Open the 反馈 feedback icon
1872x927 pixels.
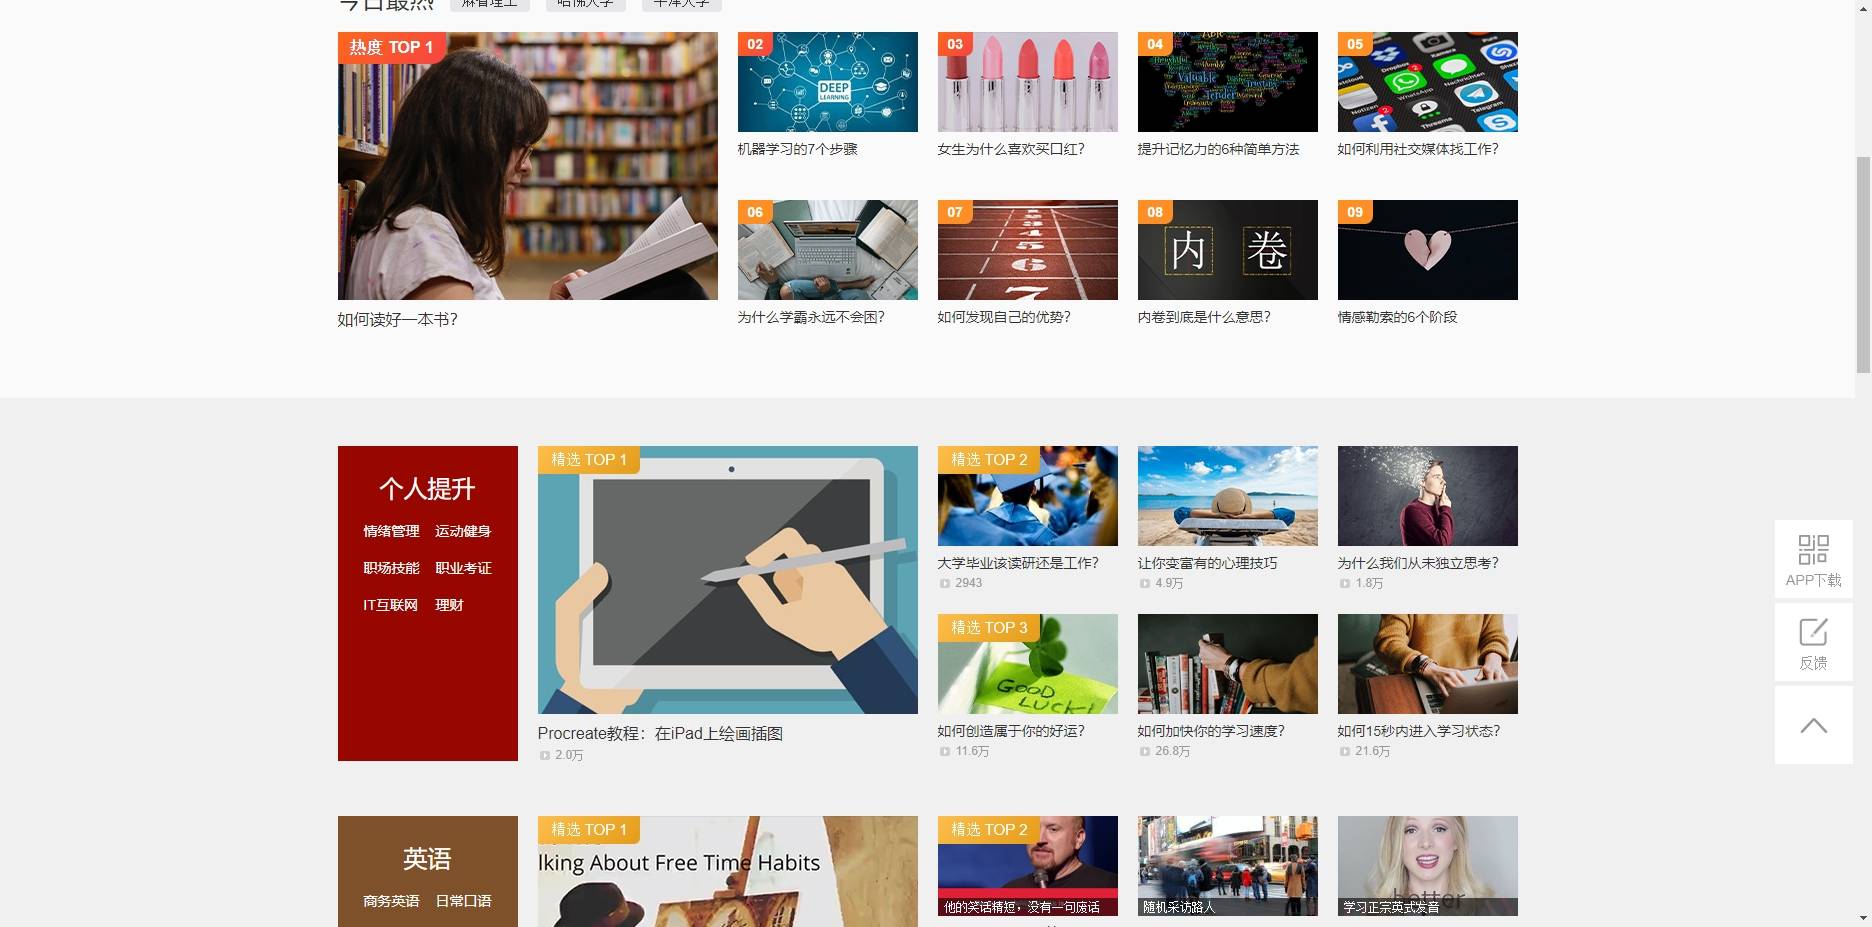click(x=1813, y=632)
